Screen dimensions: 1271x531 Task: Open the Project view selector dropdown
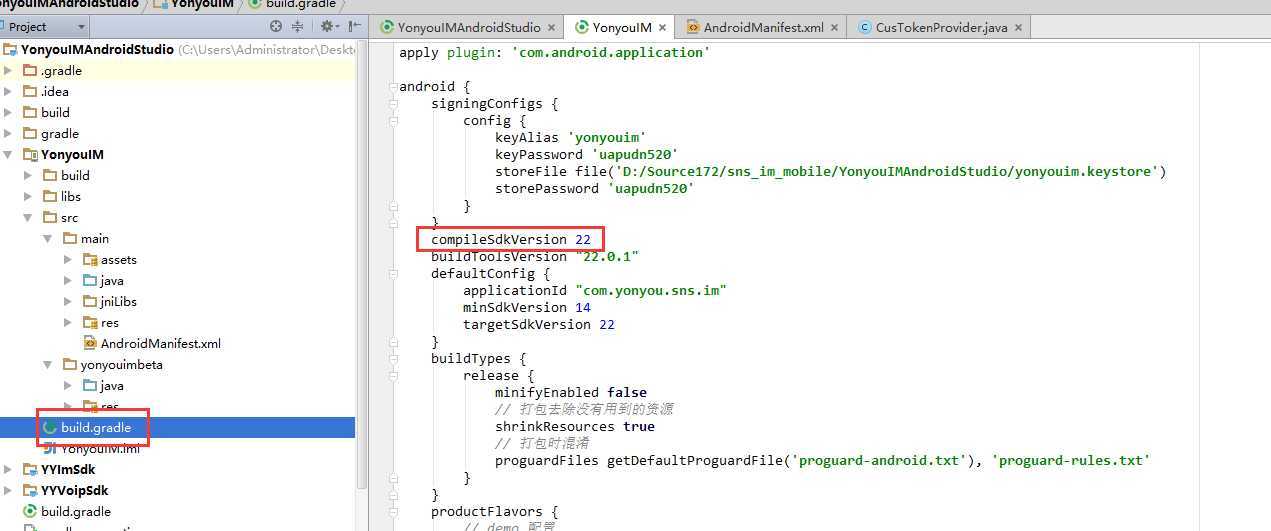click(45, 27)
